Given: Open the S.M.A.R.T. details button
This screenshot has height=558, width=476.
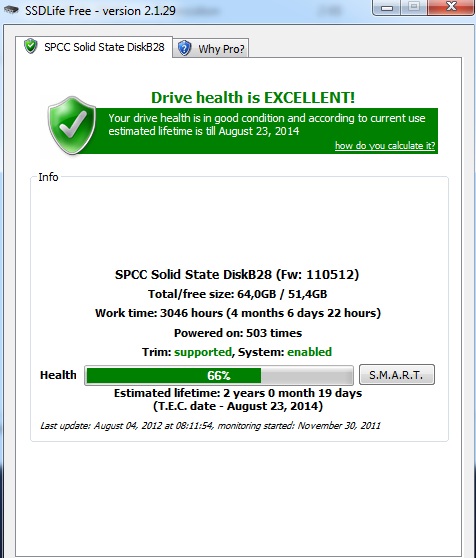Looking at the screenshot, I should [397, 374].
